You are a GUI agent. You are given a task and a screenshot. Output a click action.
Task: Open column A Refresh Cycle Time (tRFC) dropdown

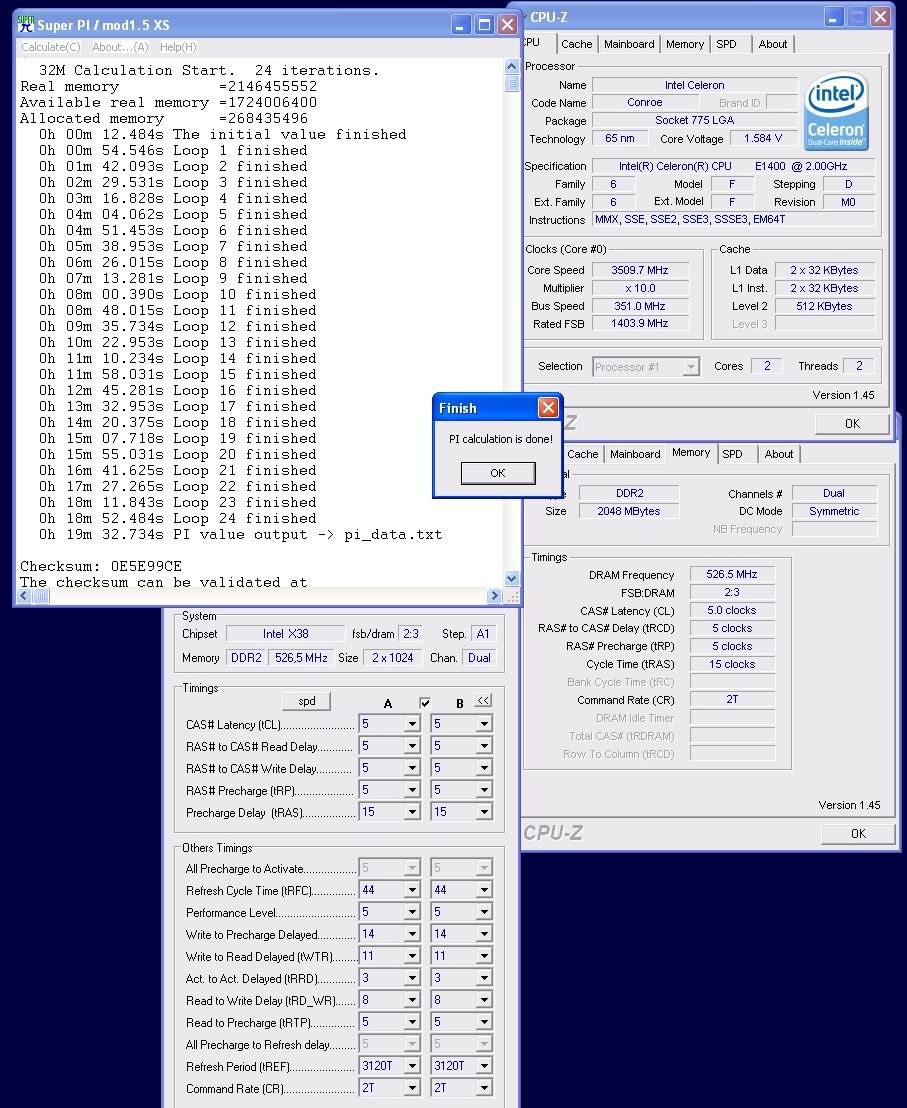tap(412, 890)
